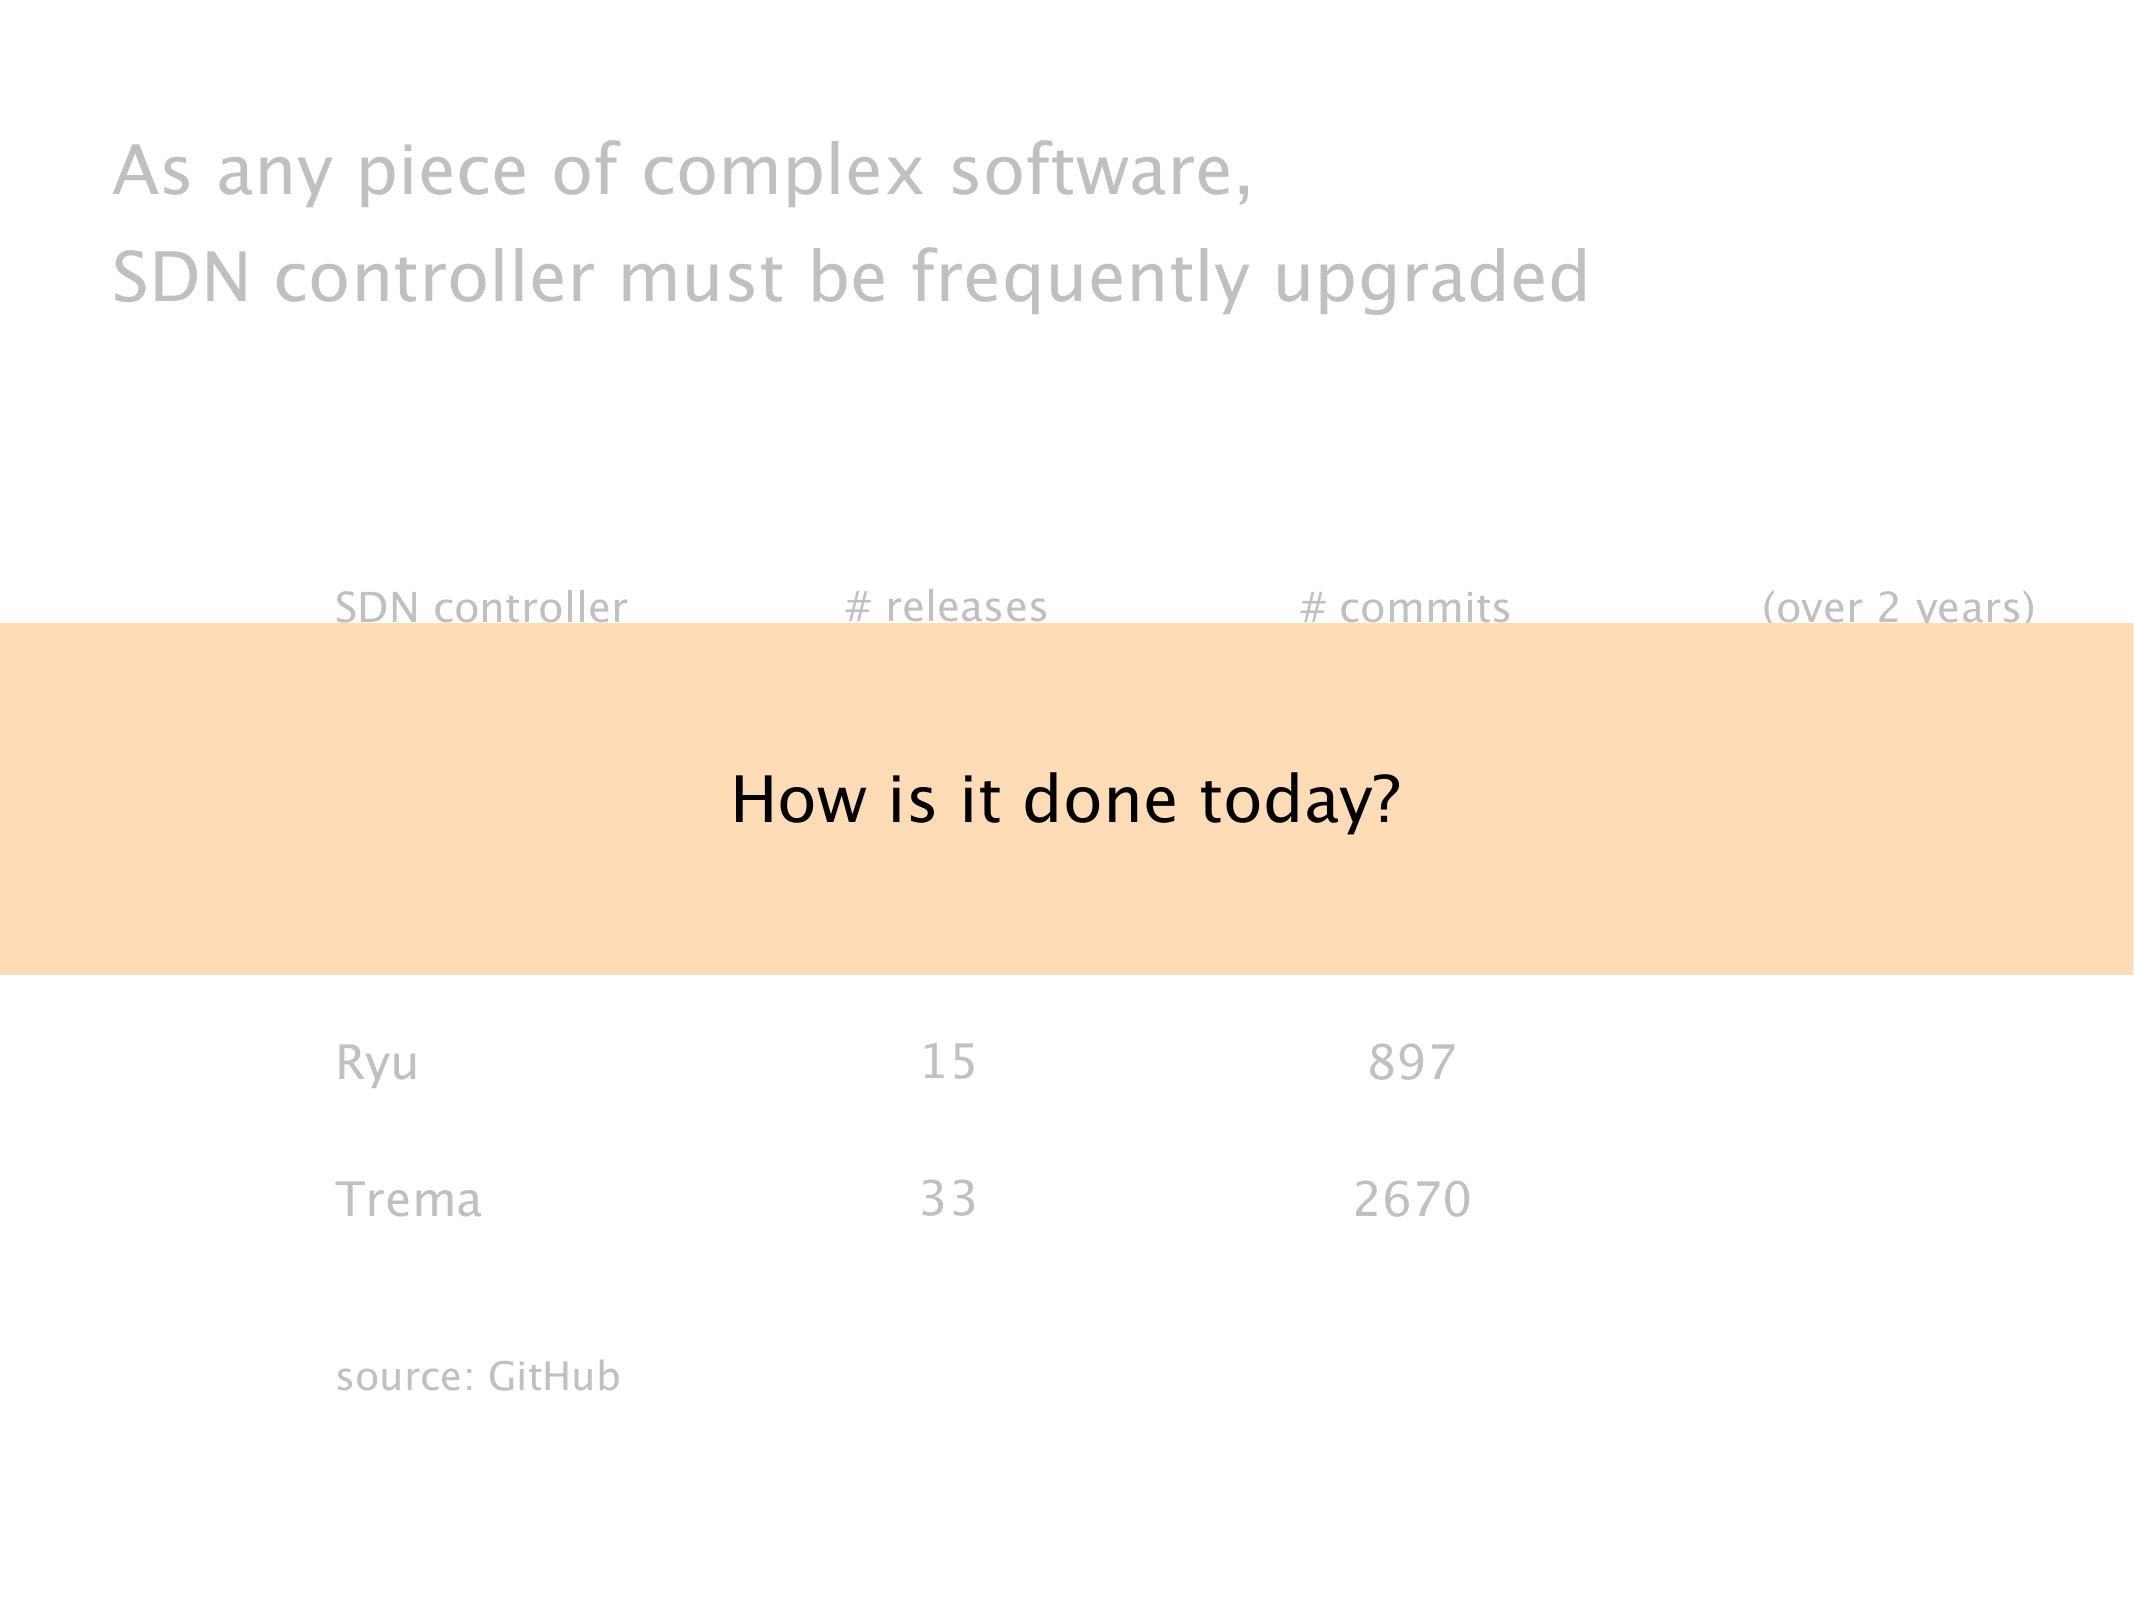Click the word "GitHub" in the source note
The image size is (2134, 1600).
[554, 1377]
